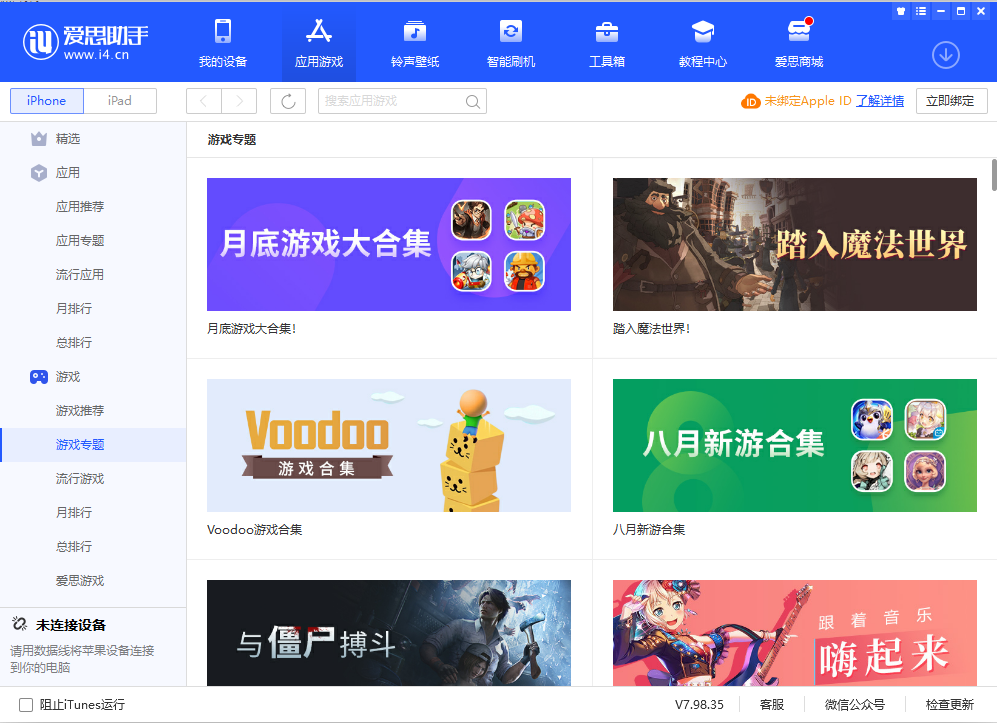
Task: Switch device view to iPhone
Action: coord(46,100)
